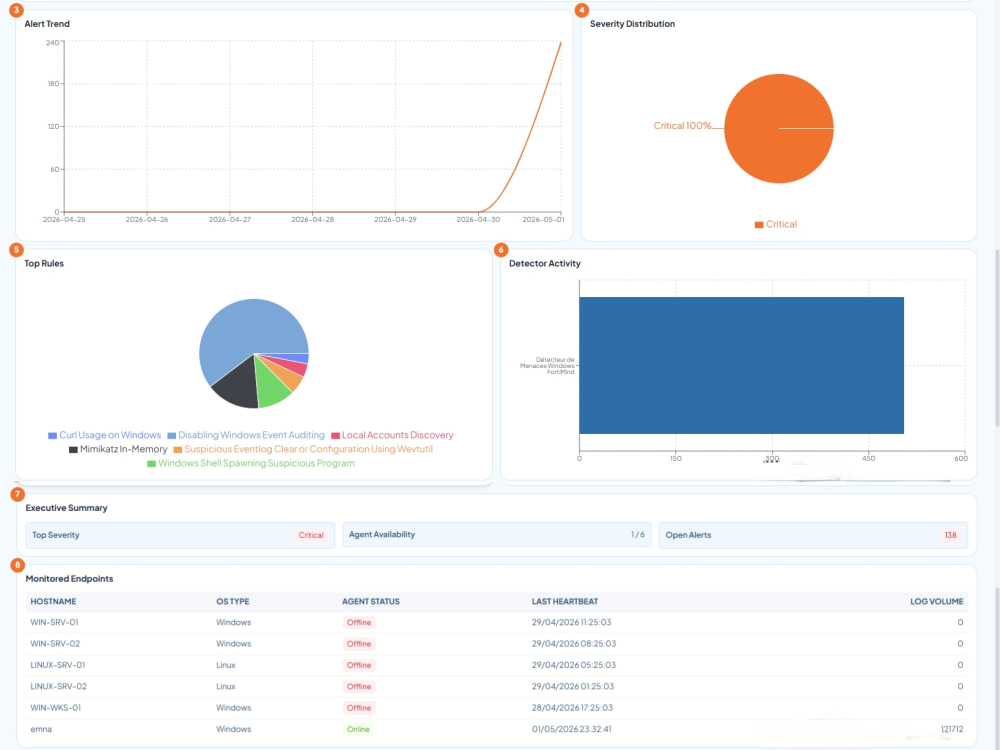Click heartbeat 28/04/2026 17:25:03
Viewport: 1000px width, 750px height.
[572, 708]
